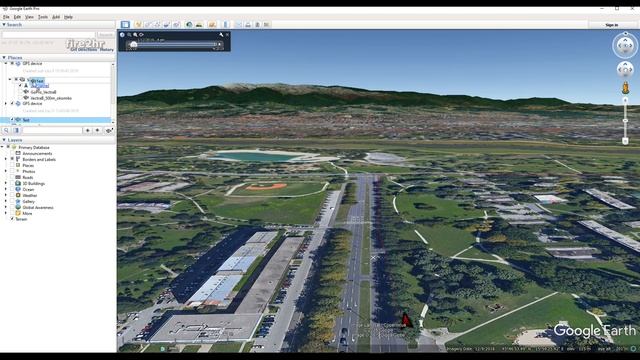Open the File menu

[6, 17]
